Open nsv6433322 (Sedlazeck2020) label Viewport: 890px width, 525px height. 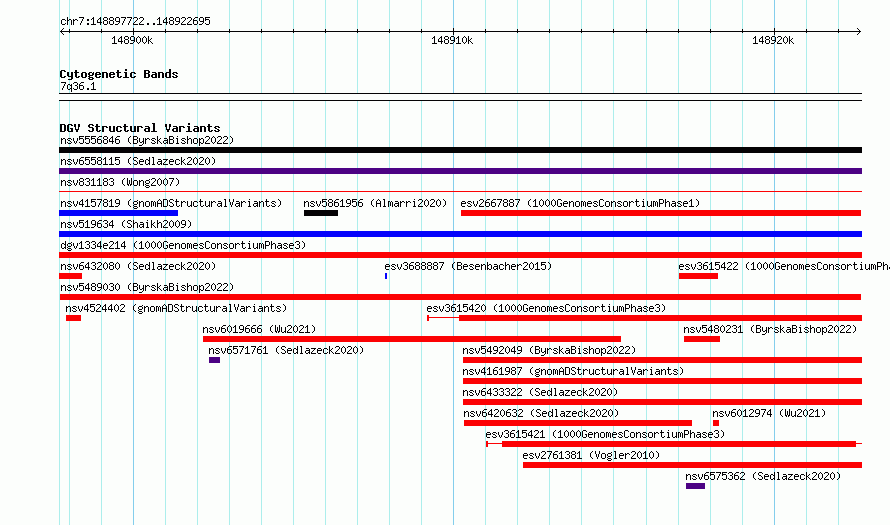pos(540,392)
